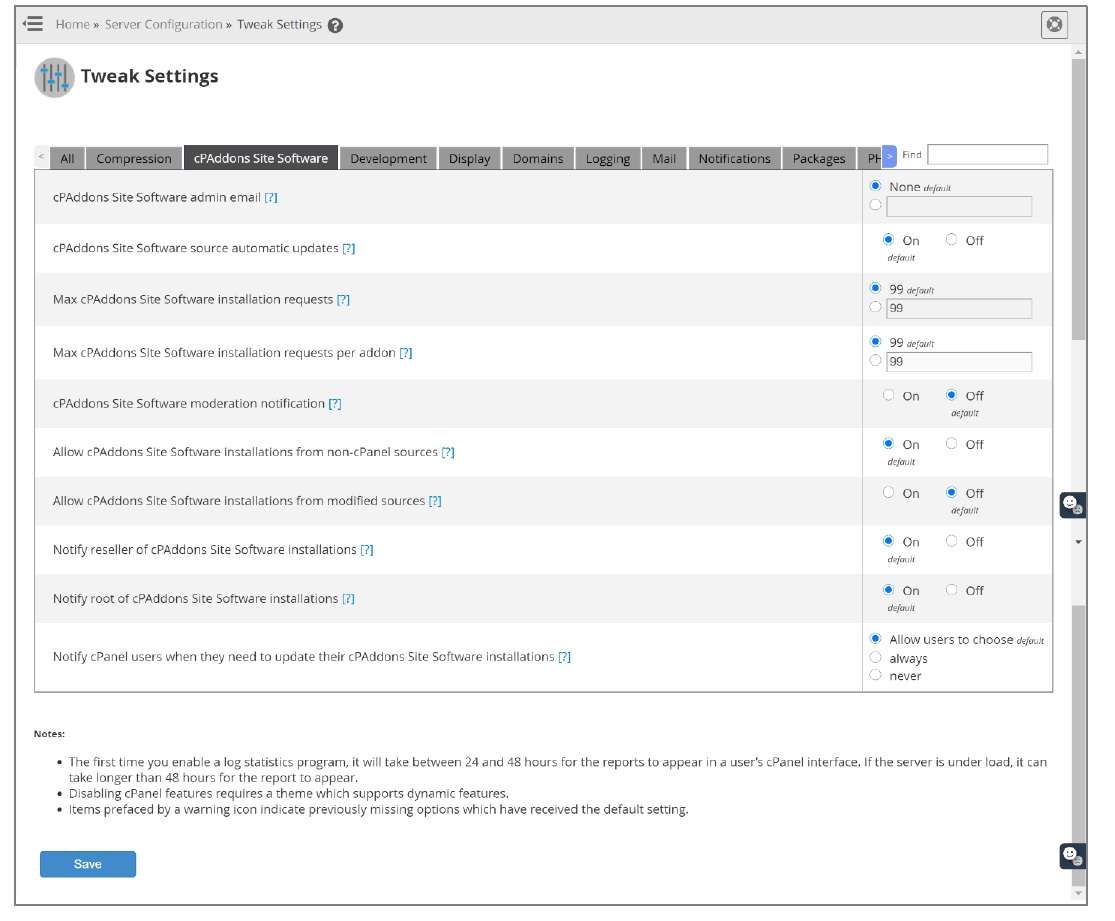The height and width of the screenshot is (921, 1115).
Task: Open help for installation requests per addon
Action: click(x=406, y=353)
